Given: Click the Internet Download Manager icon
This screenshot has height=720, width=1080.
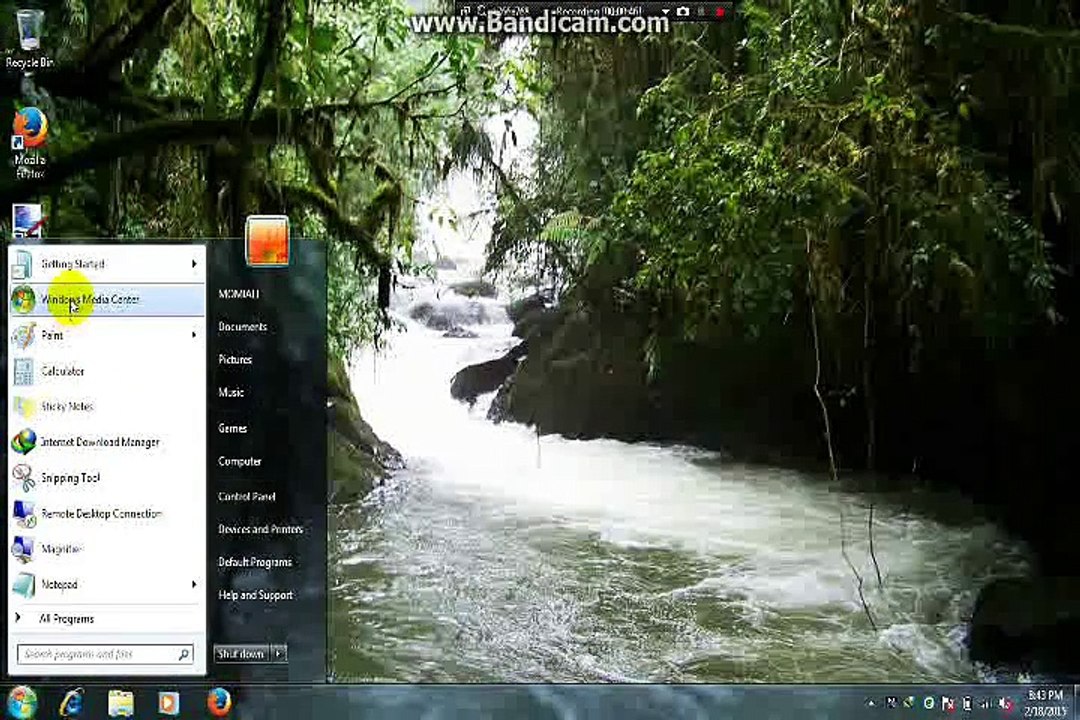Looking at the screenshot, I should pyautogui.click(x=23, y=442).
